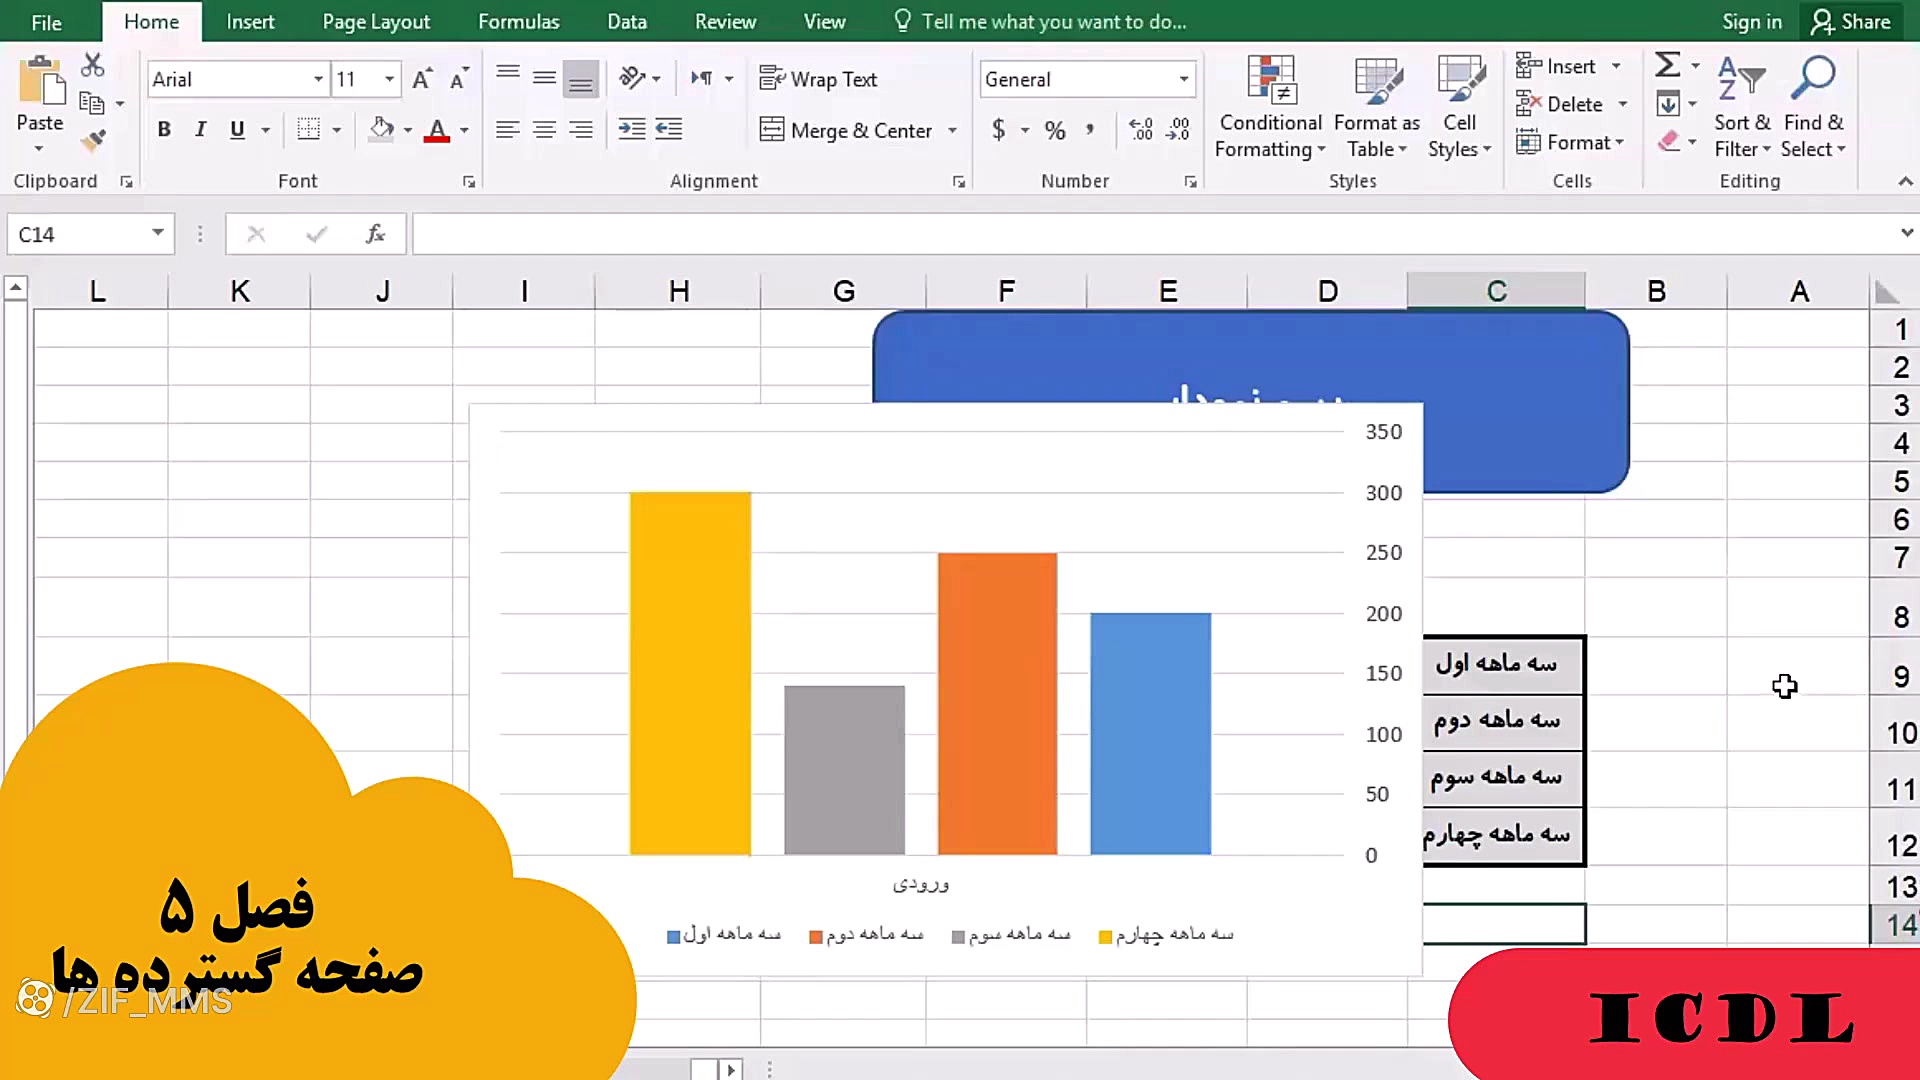The width and height of the screenshot is (1920, 1080).
Task: Open the Fill Color dropdown arrow
Action: tap(408, 130)
